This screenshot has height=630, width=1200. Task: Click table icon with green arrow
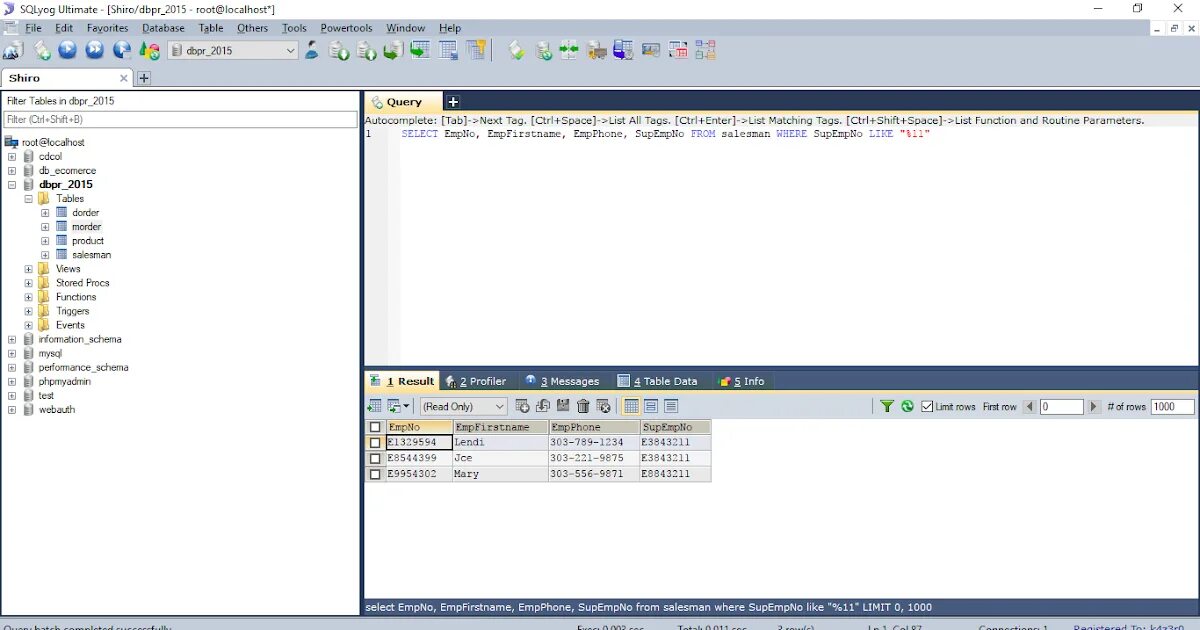click(420, 50)
